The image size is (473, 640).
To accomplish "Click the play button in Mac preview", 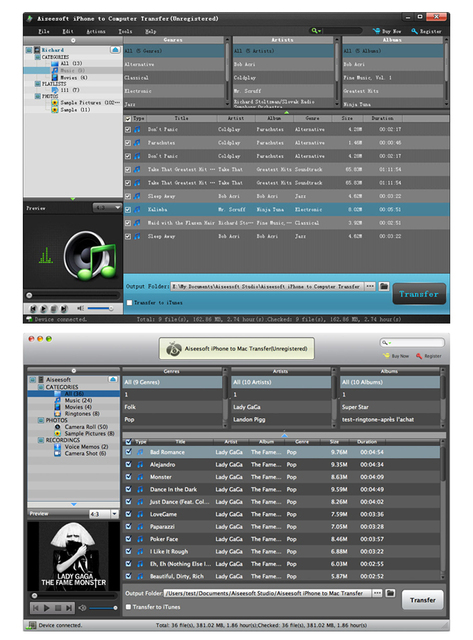I will click(47, 608).
